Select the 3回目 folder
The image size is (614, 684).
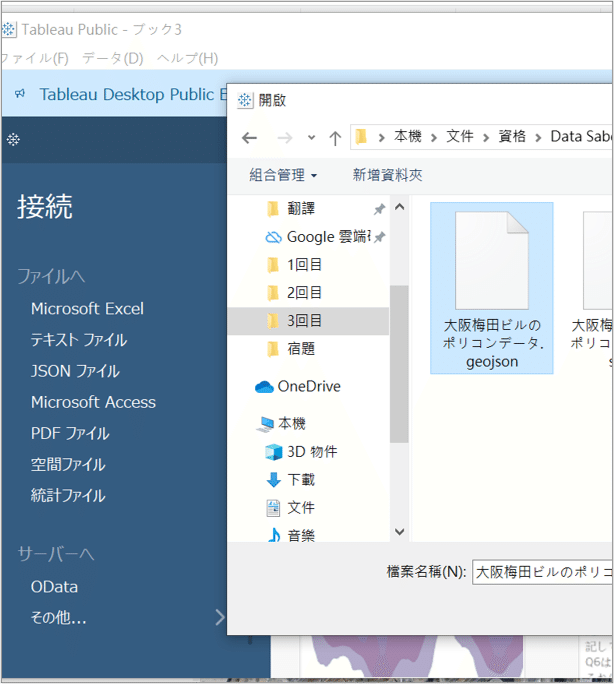[308, 321]
